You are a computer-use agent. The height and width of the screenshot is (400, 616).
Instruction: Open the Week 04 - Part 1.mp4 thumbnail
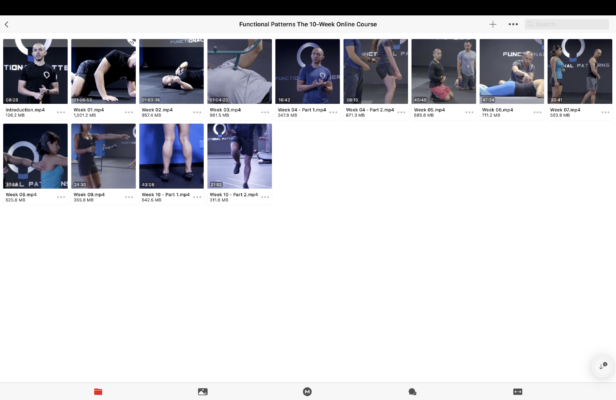308,71
